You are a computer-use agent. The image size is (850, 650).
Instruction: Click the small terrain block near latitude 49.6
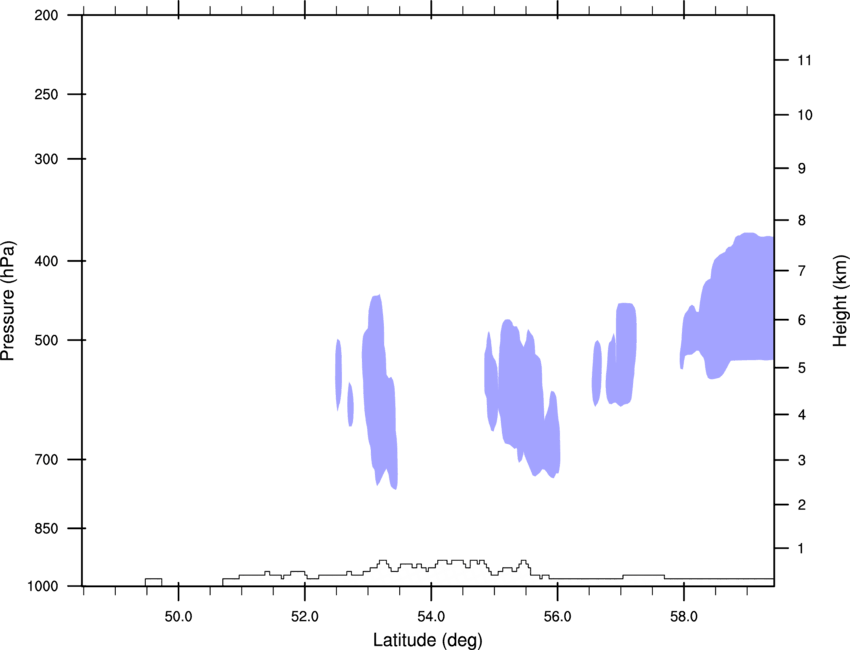tap(153, 582)
